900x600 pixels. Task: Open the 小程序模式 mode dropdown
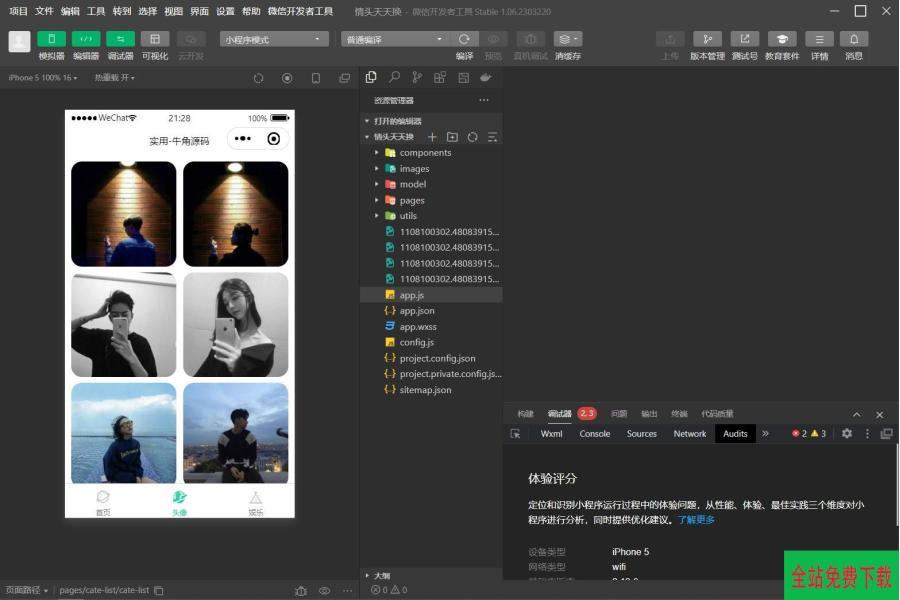(274, 39)
